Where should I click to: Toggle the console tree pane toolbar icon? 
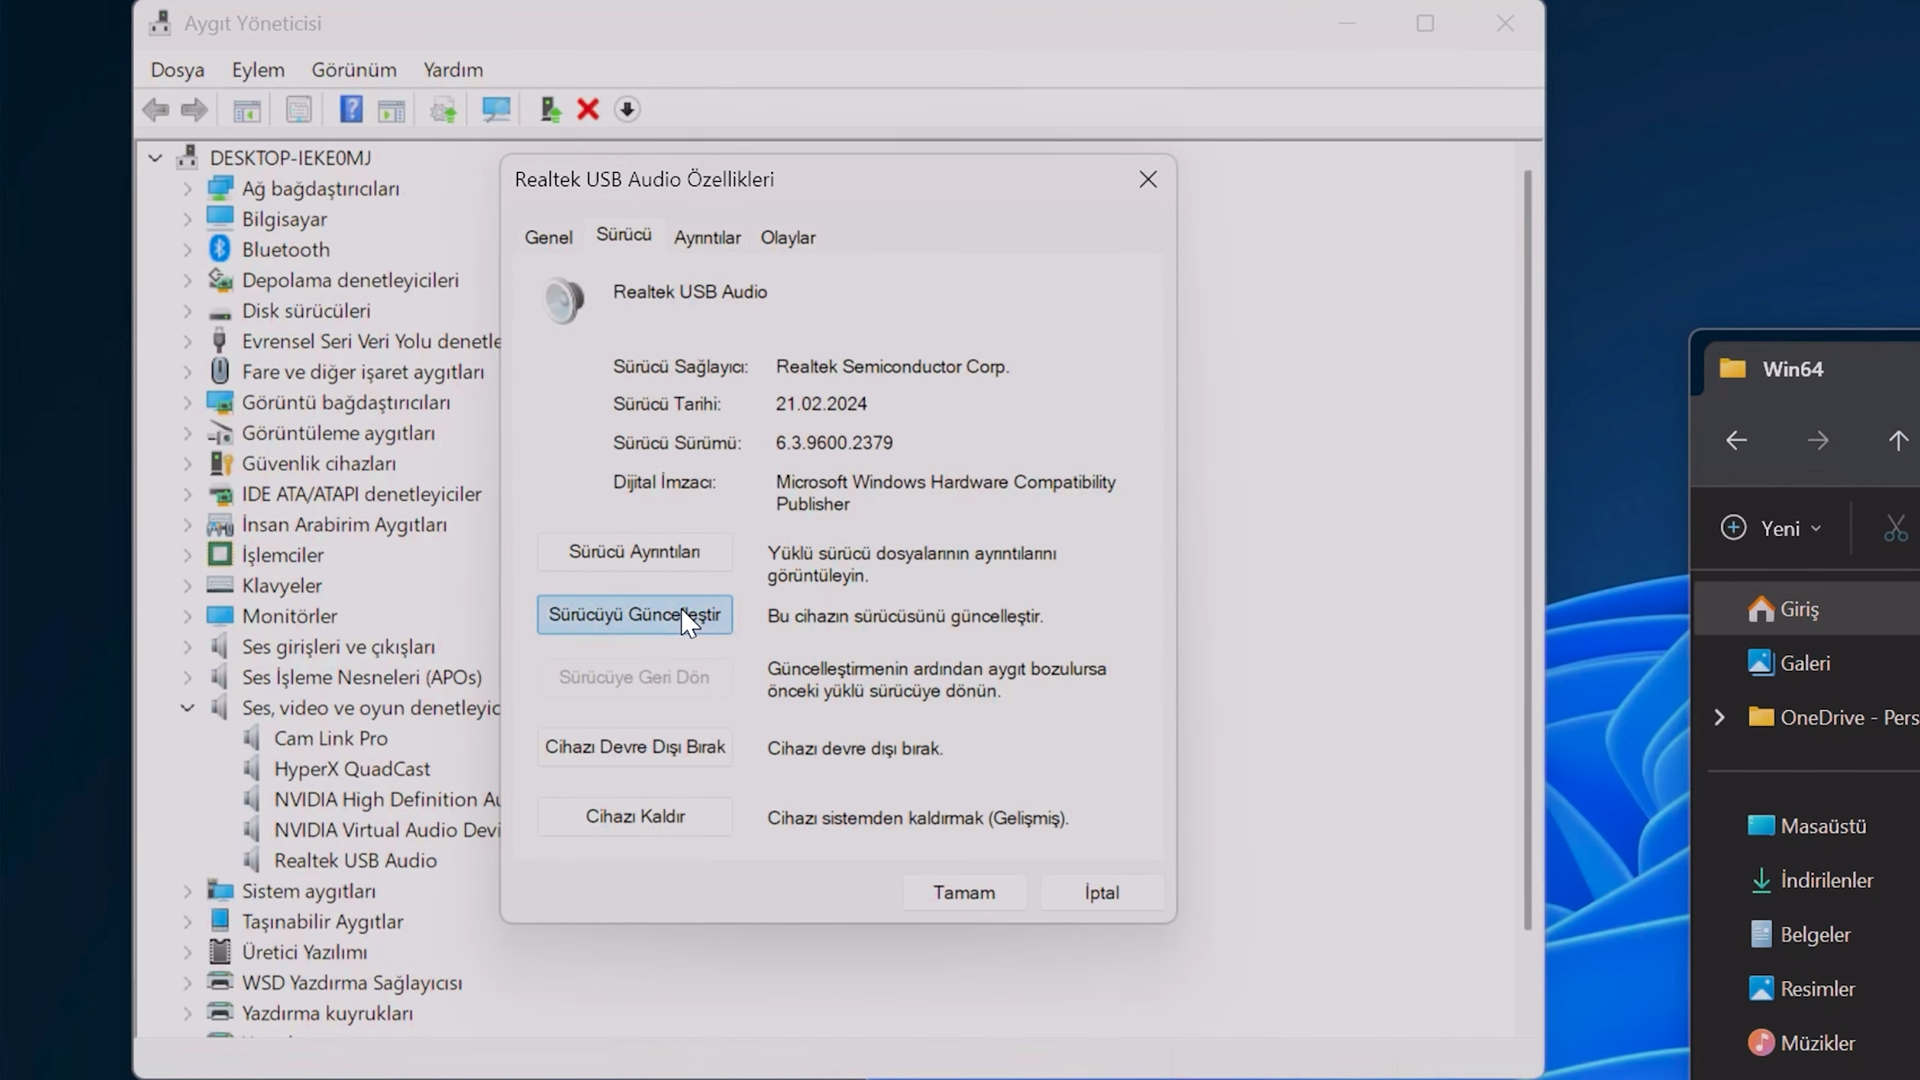tap(247, 110)
